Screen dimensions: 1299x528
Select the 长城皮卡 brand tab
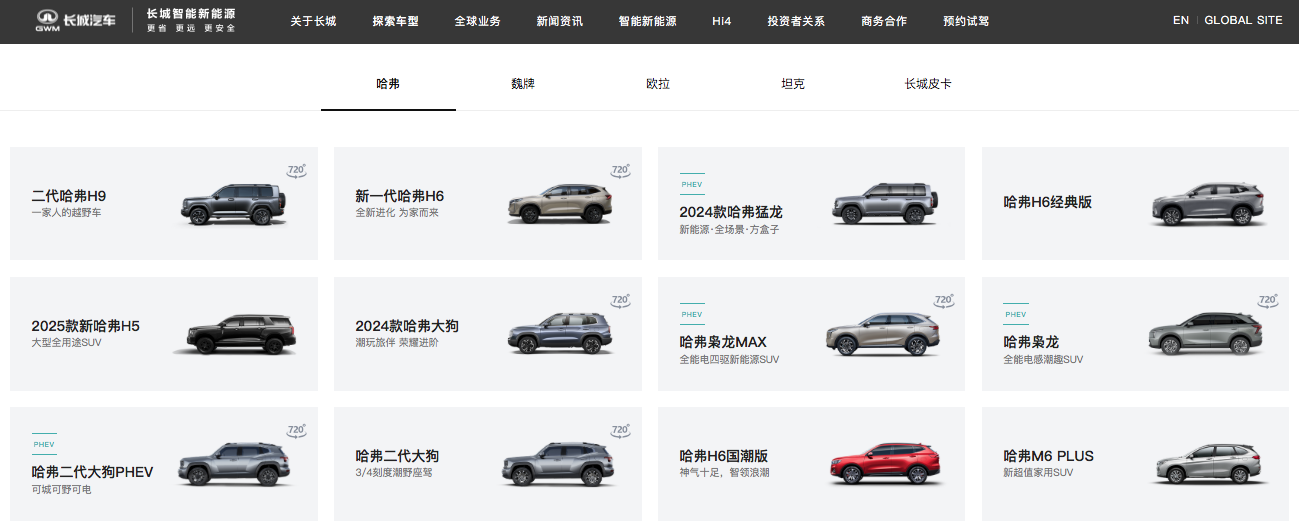click(928, 84)
